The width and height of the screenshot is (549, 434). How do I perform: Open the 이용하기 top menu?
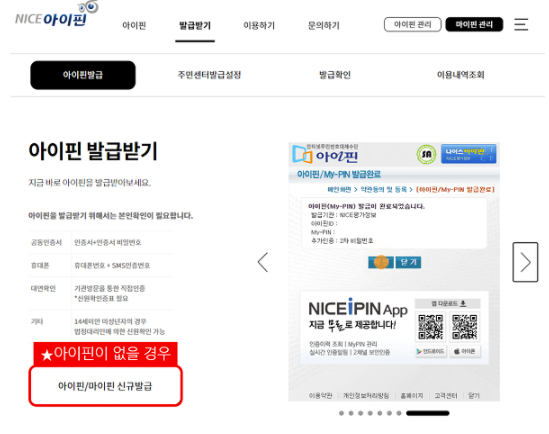pos(259,26)
